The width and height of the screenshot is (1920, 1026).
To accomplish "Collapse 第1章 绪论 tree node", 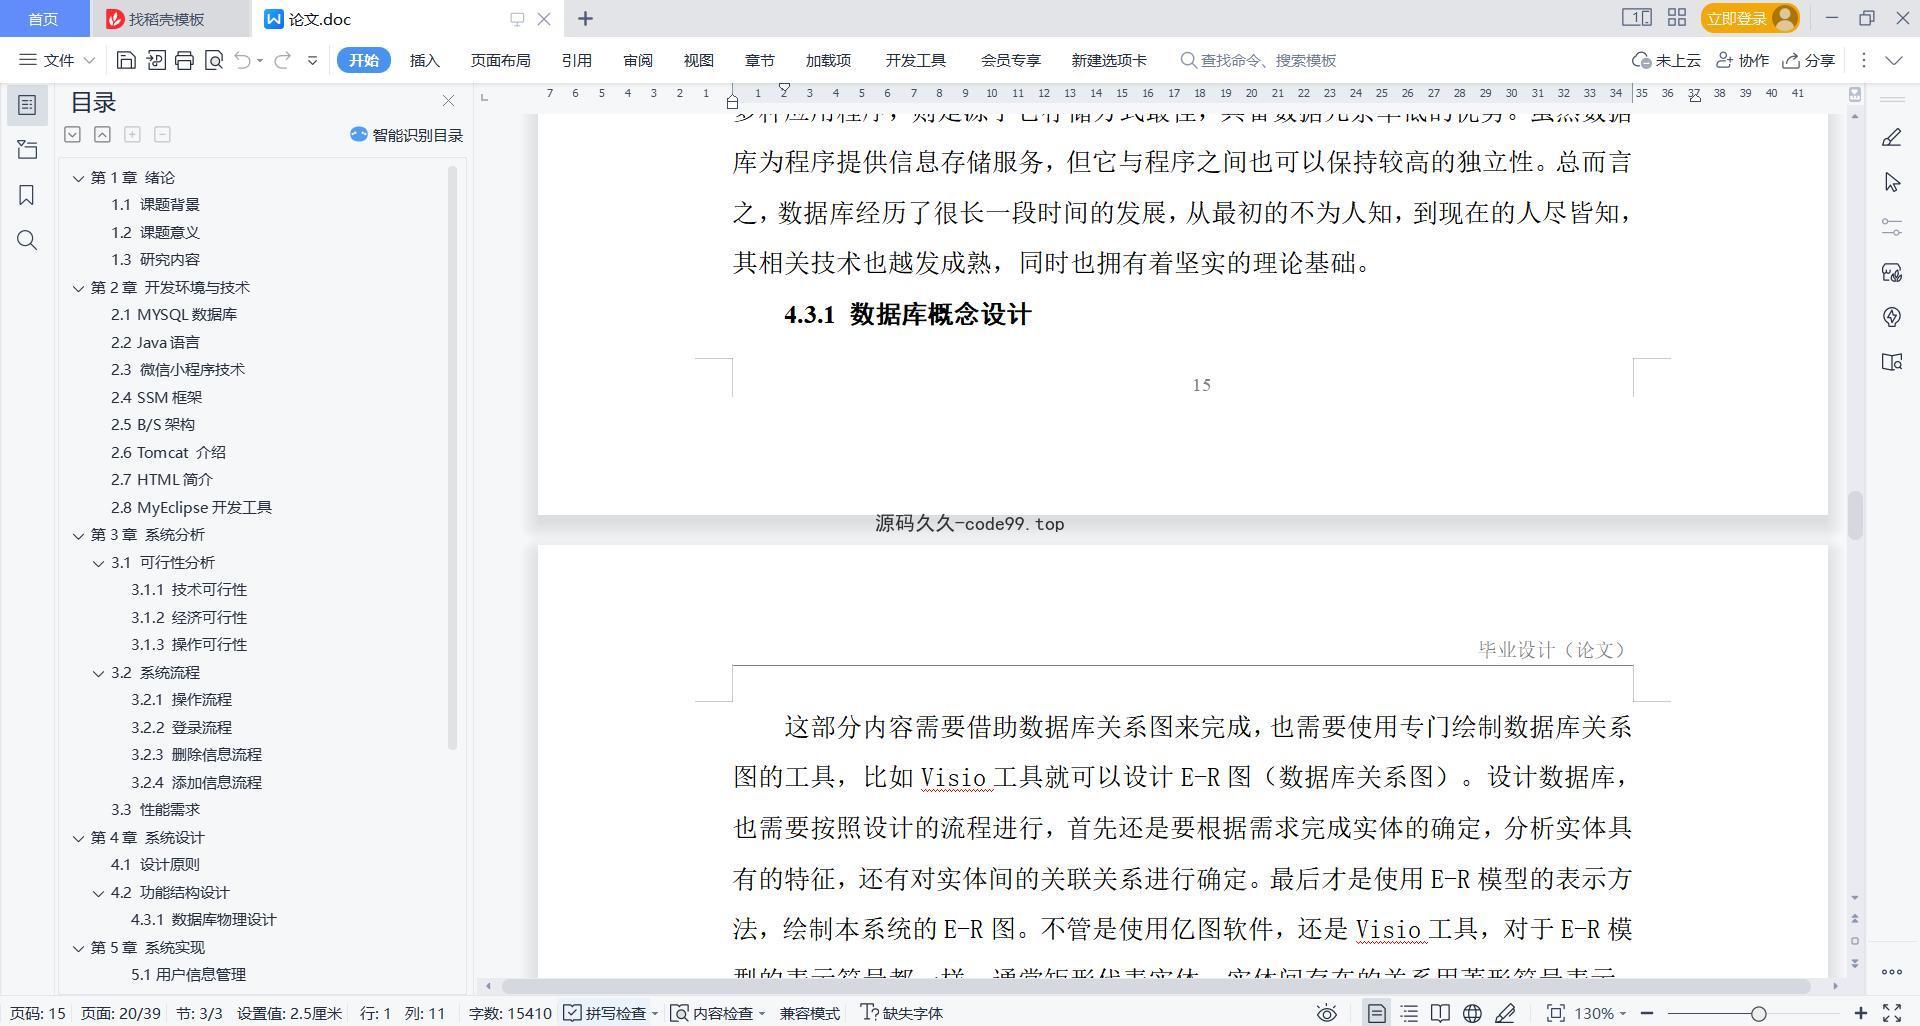I will coord(78,178).
